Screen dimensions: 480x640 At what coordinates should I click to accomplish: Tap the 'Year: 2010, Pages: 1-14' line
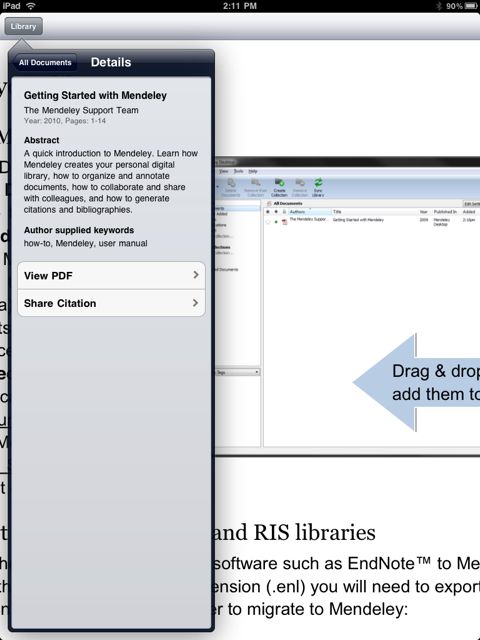click(x=65, y=121)
